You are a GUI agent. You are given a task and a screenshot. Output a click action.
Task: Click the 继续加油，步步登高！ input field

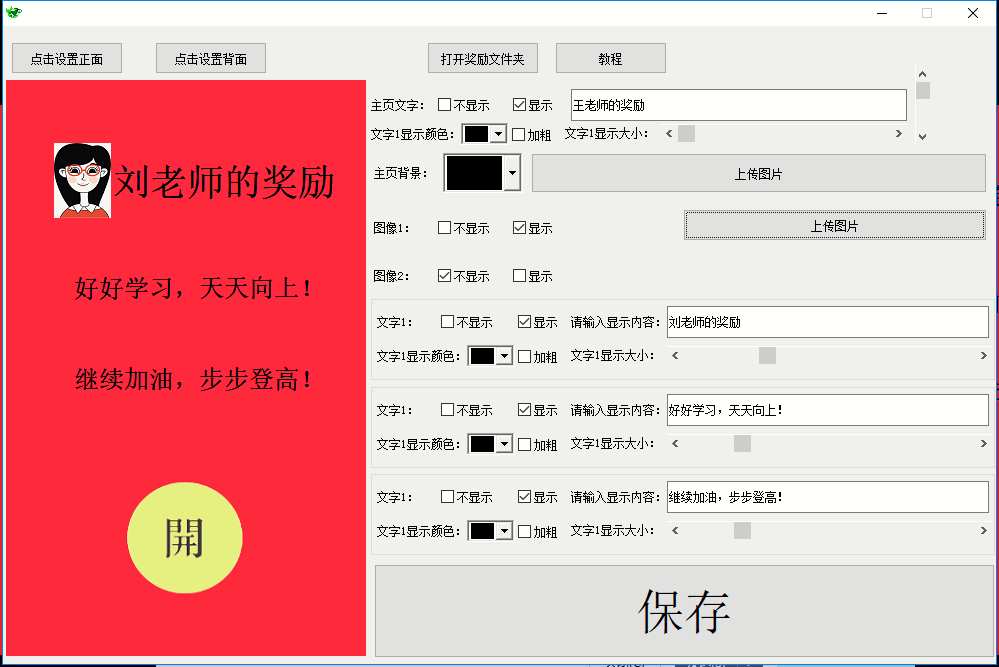tap(828, 497)
